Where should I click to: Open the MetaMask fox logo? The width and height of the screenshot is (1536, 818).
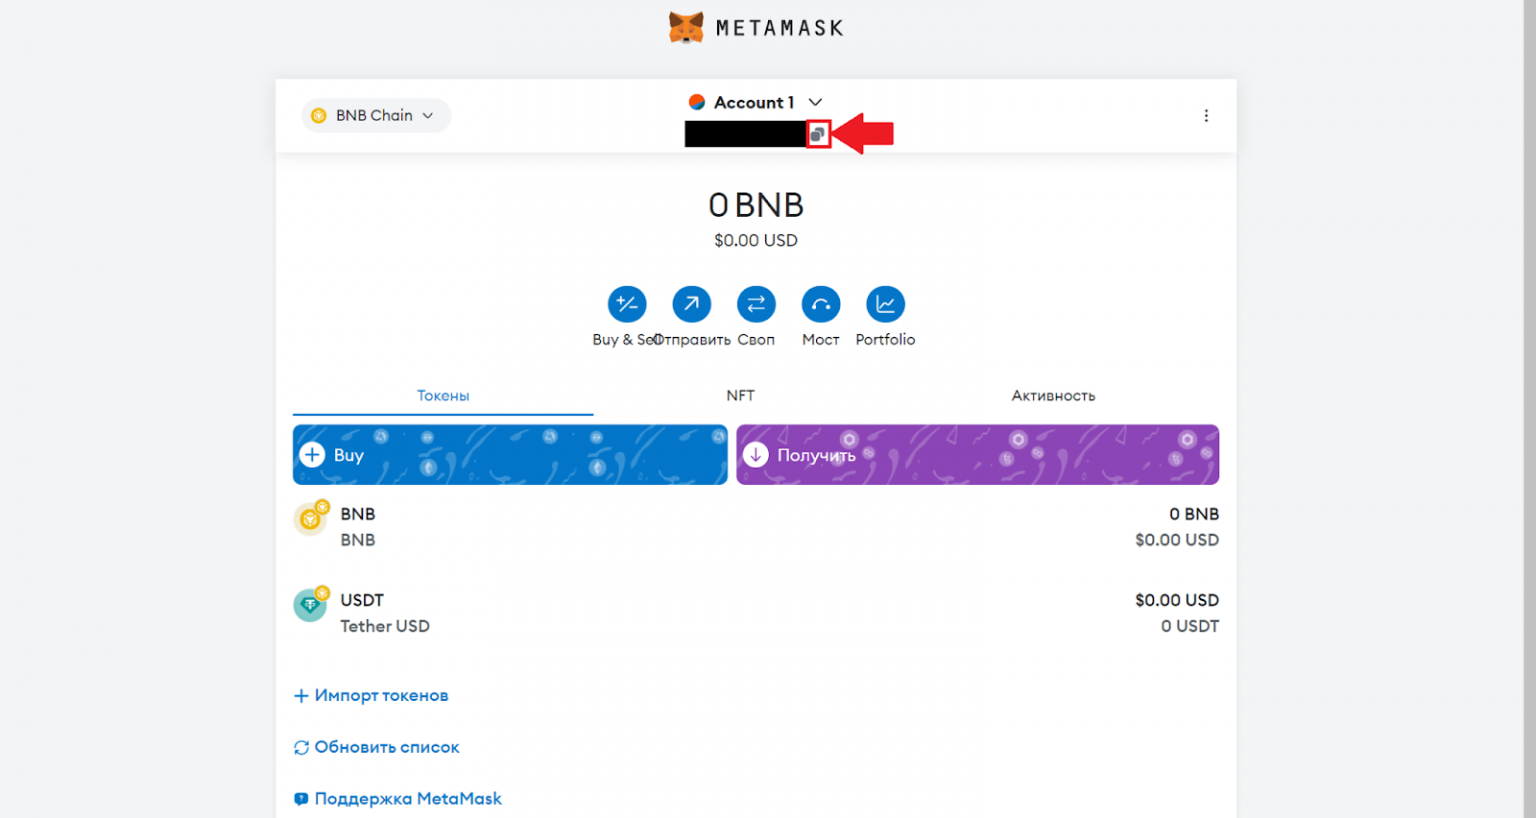(x=684, y=26)
